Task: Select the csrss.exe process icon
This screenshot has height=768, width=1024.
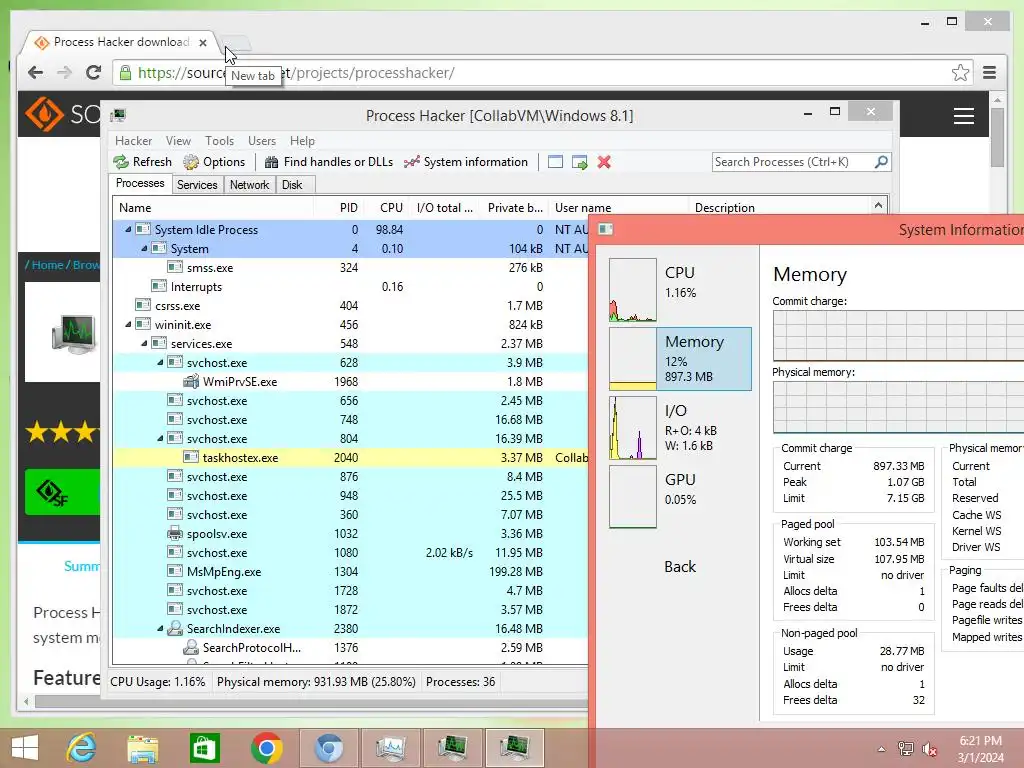Action: click(143, 305)
